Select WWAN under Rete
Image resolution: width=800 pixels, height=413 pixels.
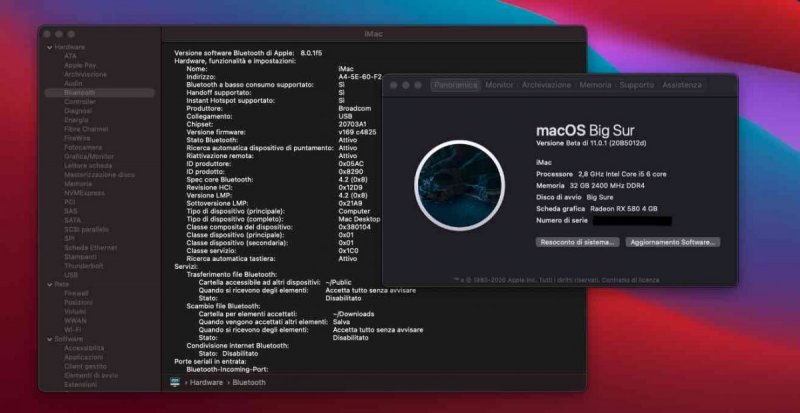(x=75, y=321)
